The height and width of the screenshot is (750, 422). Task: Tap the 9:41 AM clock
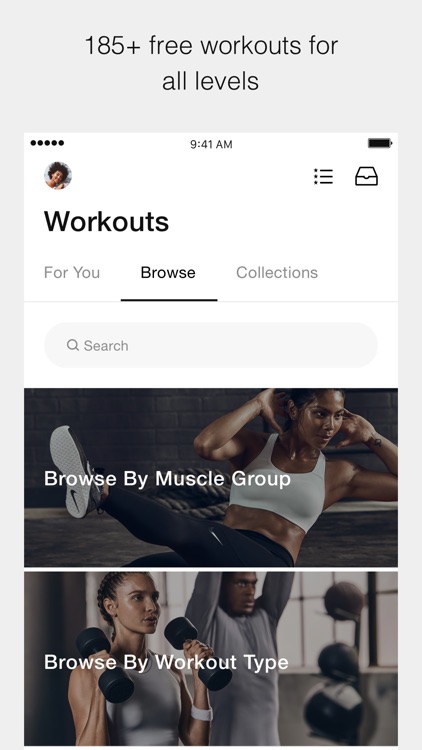(211, 144)
